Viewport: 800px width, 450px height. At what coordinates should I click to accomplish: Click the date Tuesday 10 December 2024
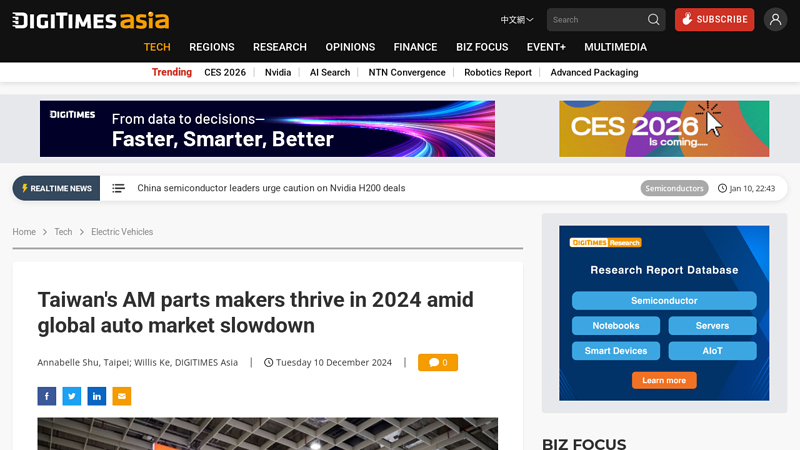tap(334, 362)
